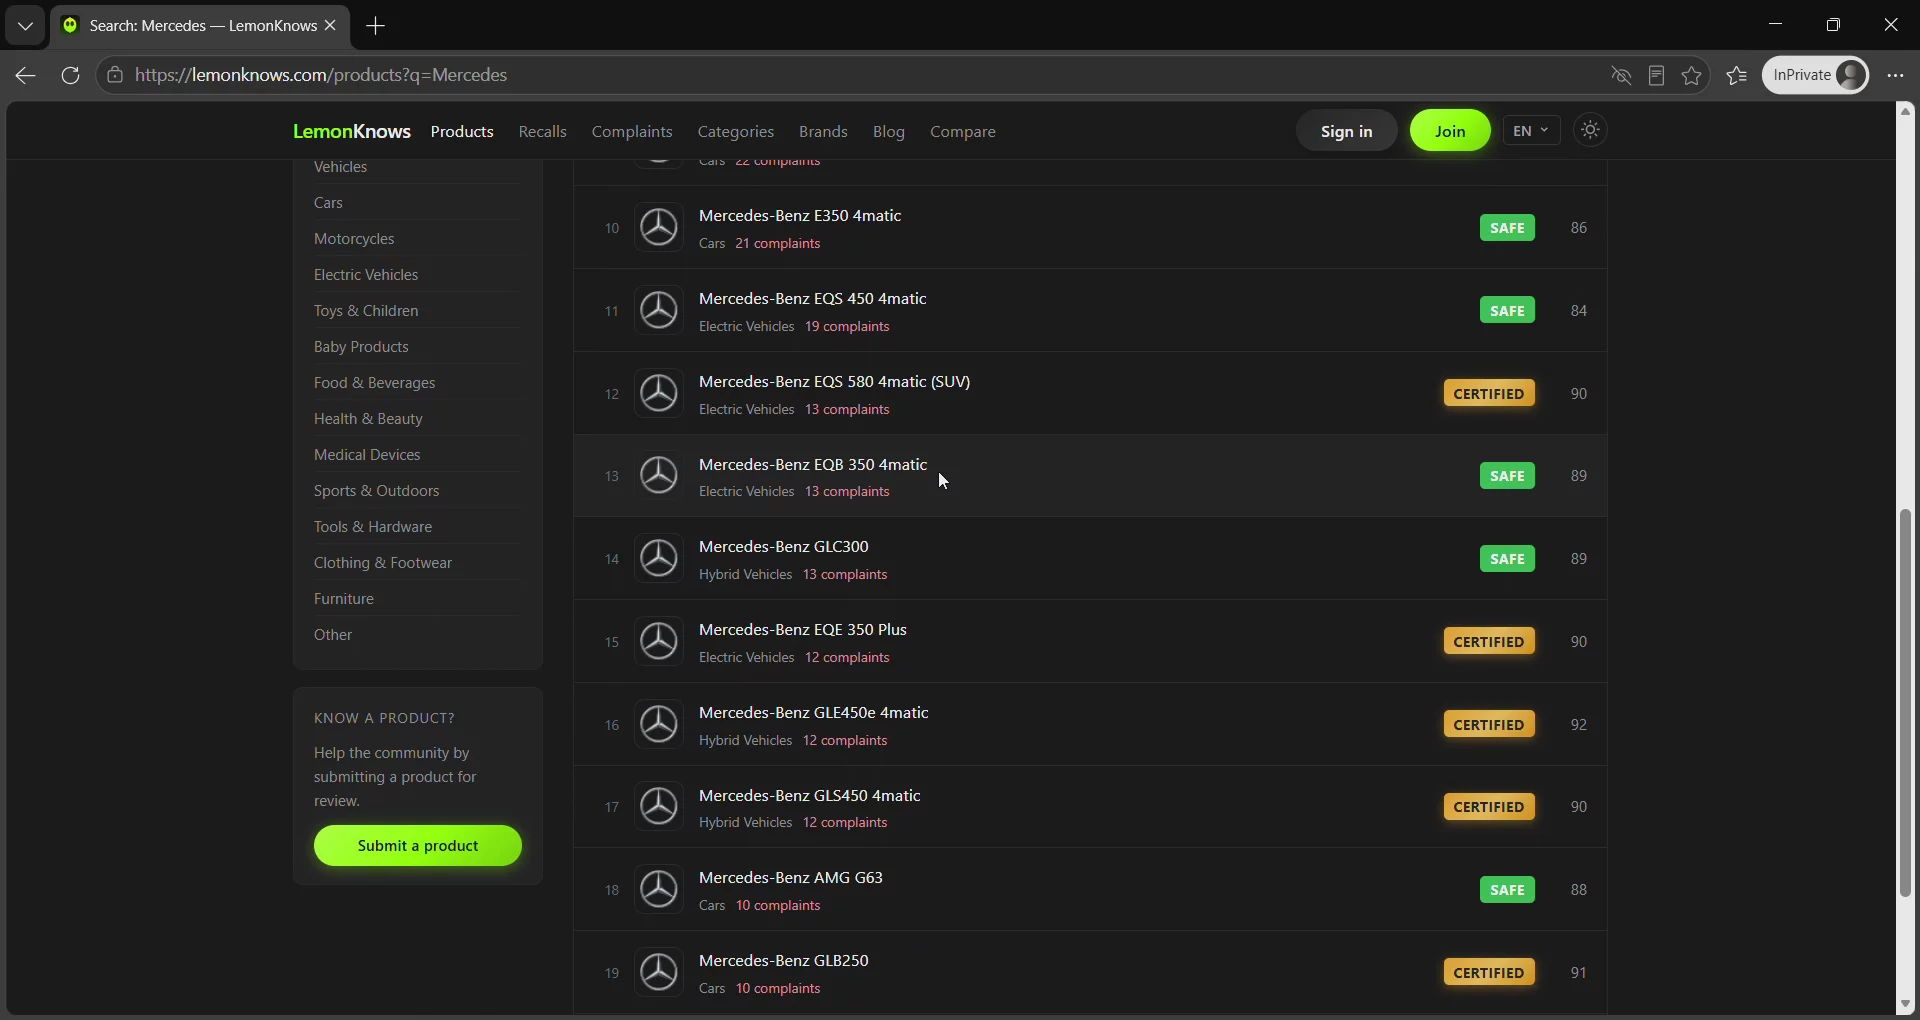Click the Submit a product button
Viewport: 1920px width, 1020px height.
click(x=418, y=846)
